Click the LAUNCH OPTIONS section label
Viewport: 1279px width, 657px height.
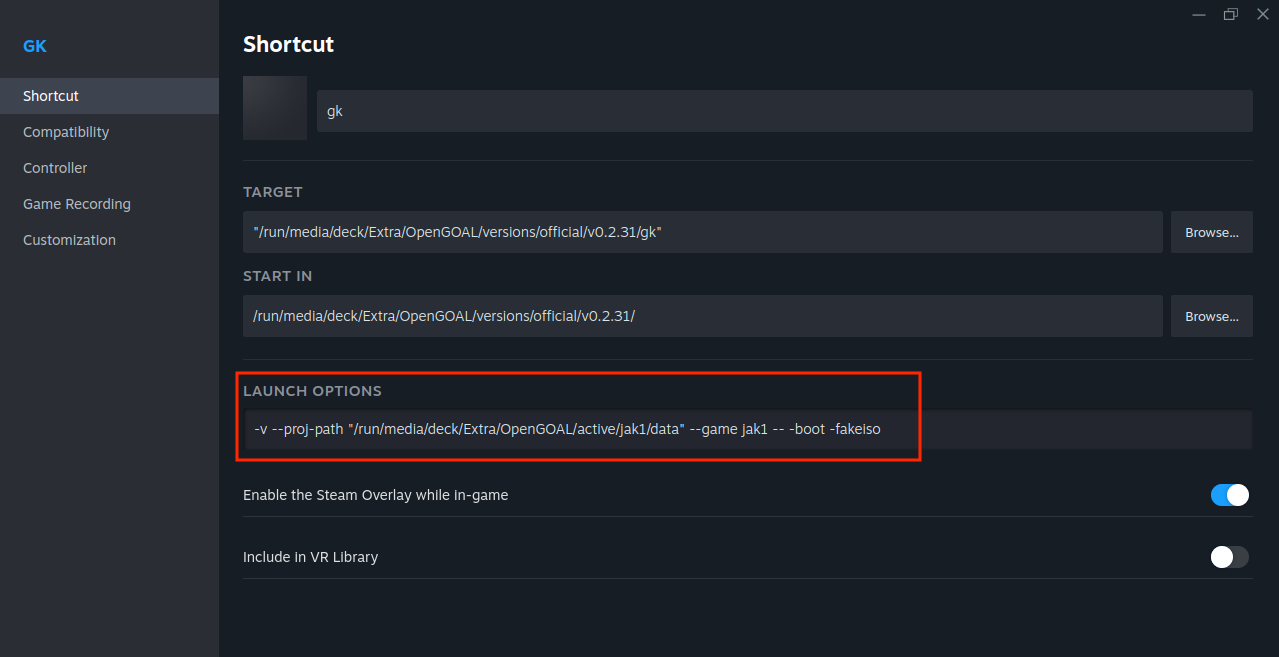[x=312, y=391]
